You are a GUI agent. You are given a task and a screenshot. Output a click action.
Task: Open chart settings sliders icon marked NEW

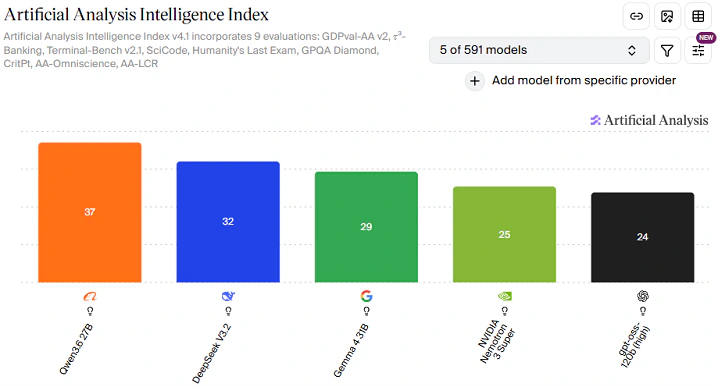(698, 50)
